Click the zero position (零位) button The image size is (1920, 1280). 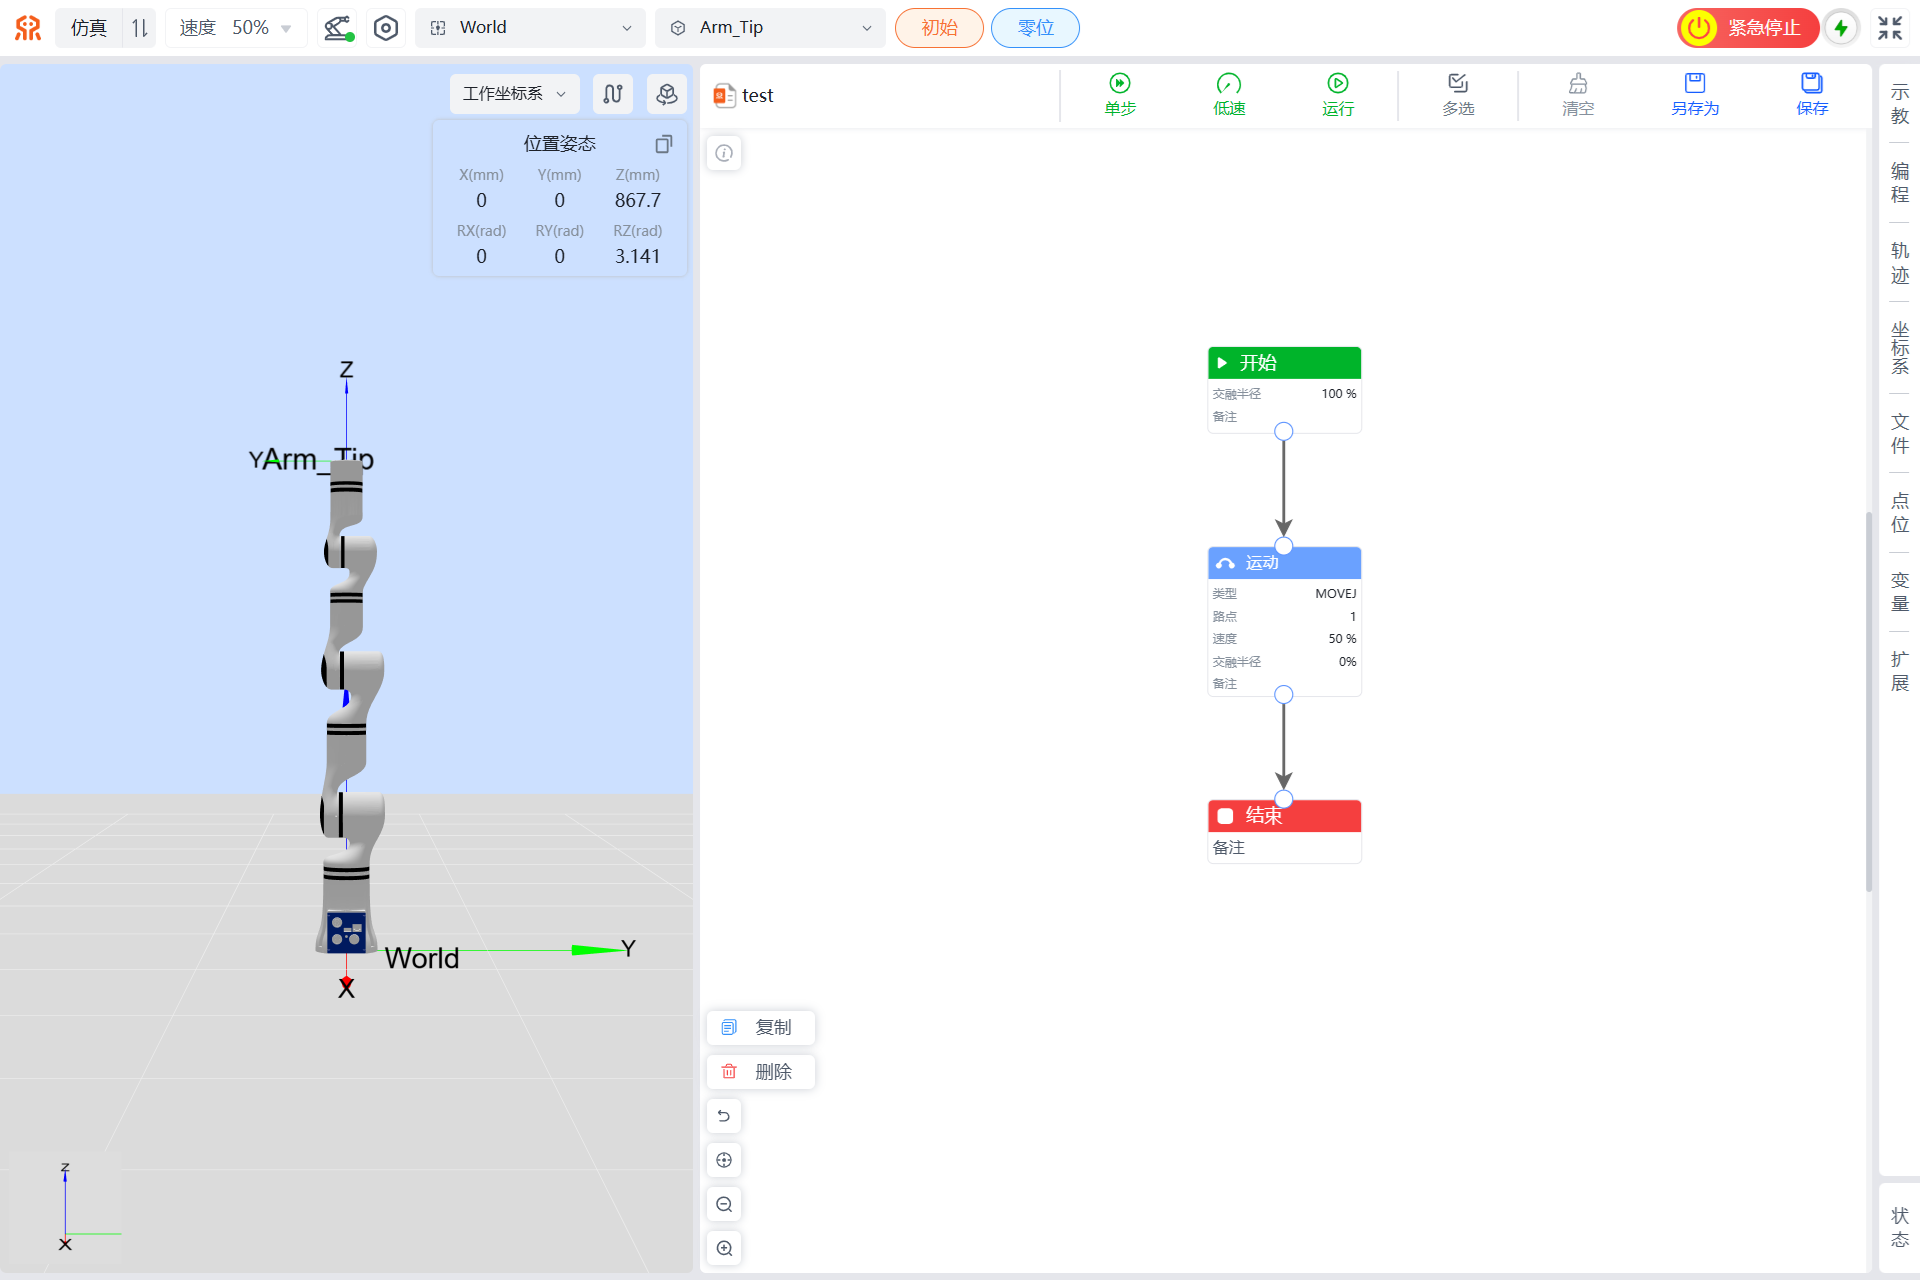(1035, 28)
